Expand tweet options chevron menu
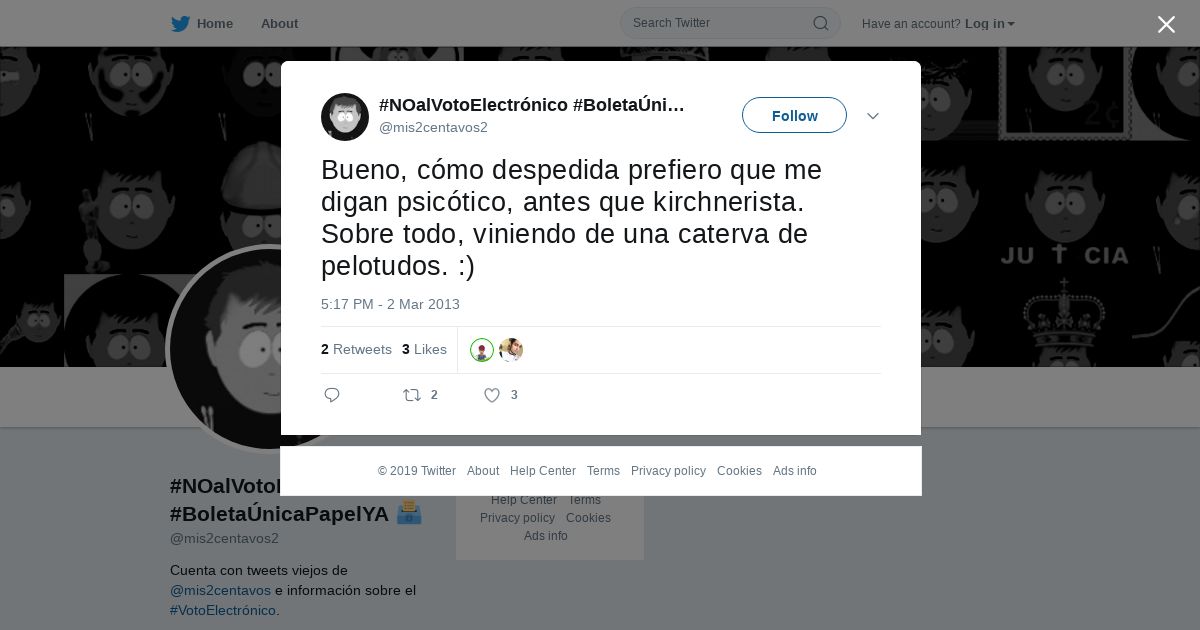This screenshot has width=1200, height=630. pyautogui.click(x=872, y=116)
